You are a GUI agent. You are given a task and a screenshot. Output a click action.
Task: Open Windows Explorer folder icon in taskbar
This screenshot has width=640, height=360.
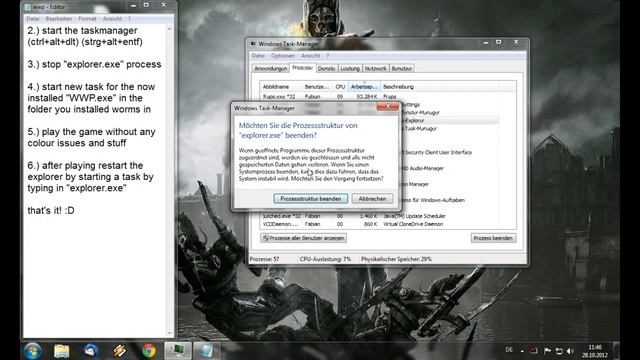[62, 351]
